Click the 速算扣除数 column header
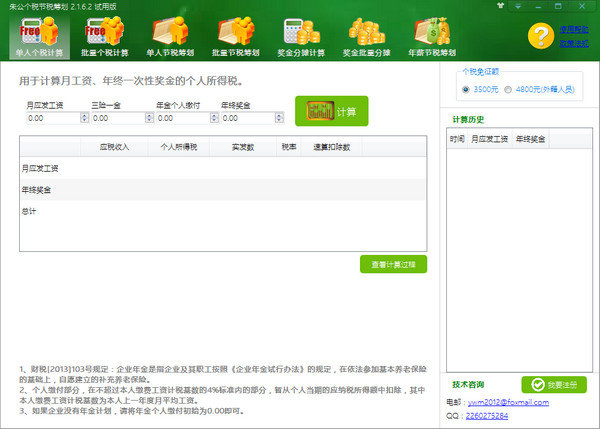The image size is (600, 429). (331, 147)
